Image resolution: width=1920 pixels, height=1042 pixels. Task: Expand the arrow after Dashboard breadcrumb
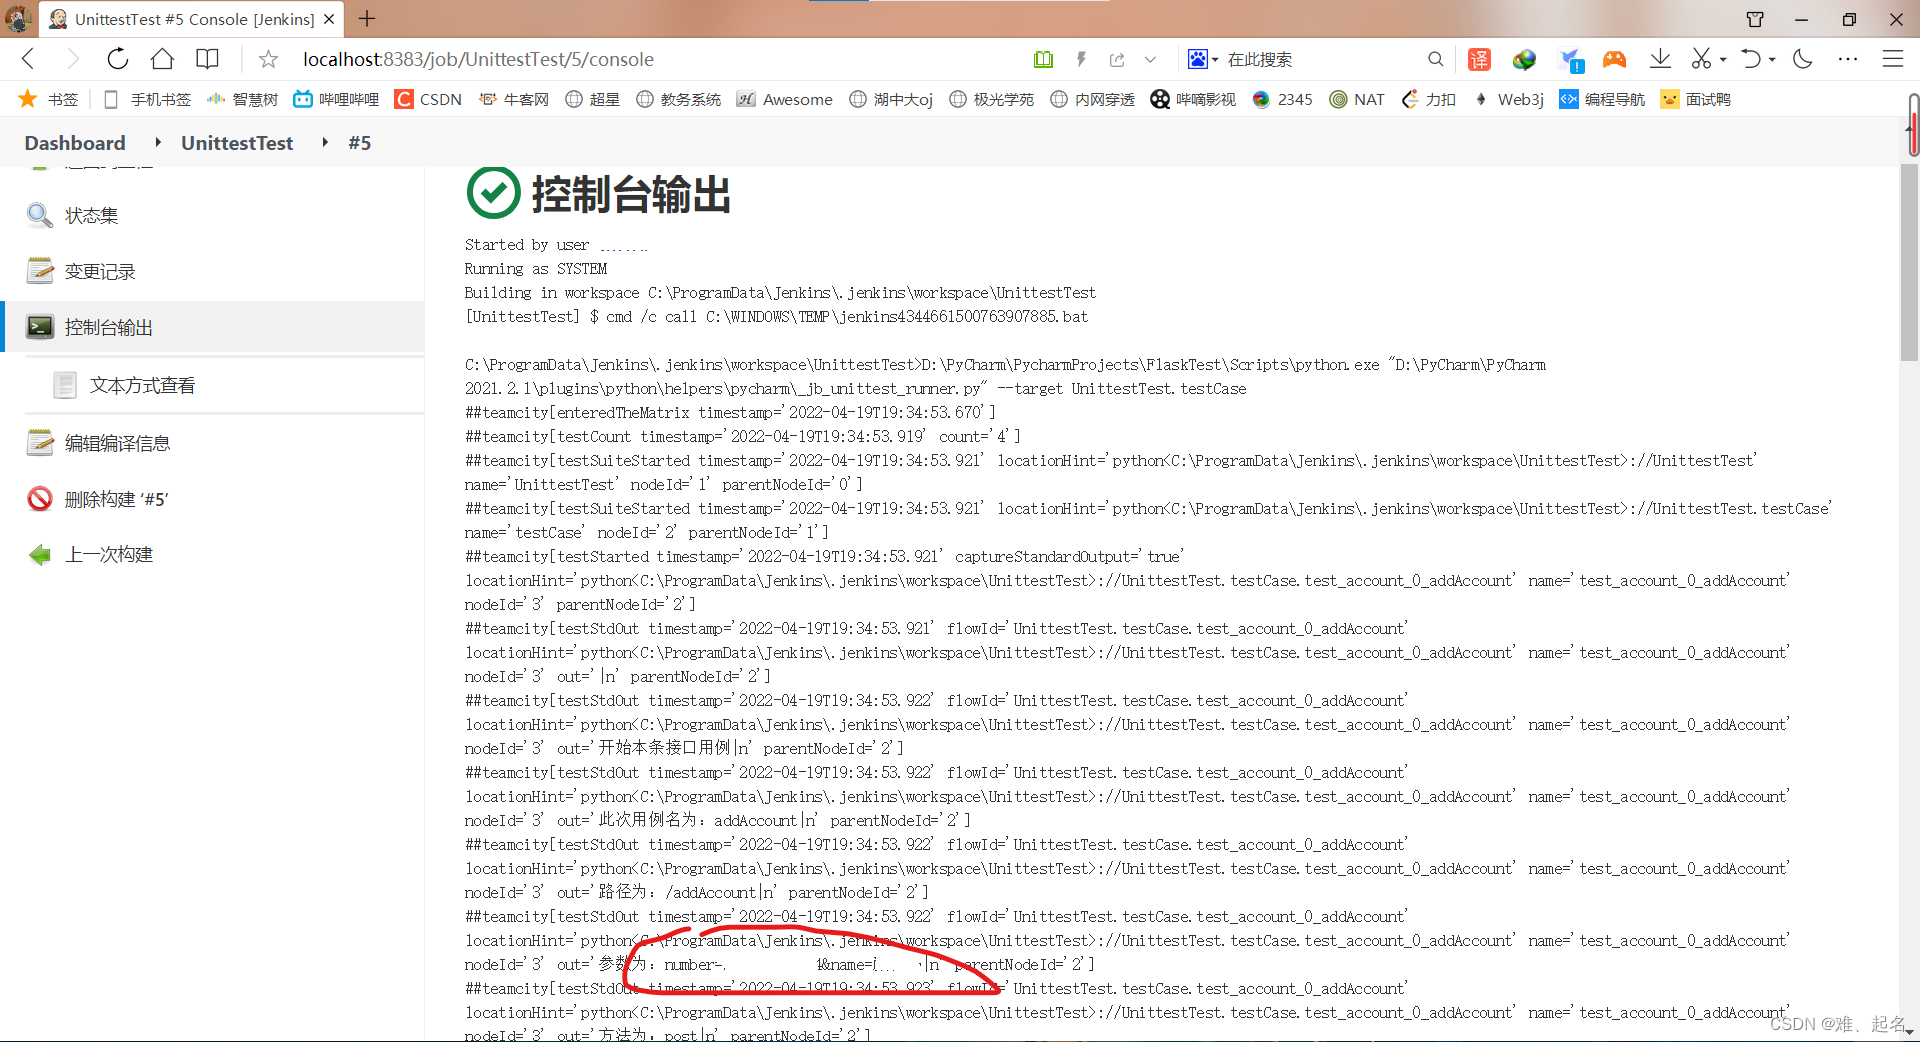[x=157, y=143]
